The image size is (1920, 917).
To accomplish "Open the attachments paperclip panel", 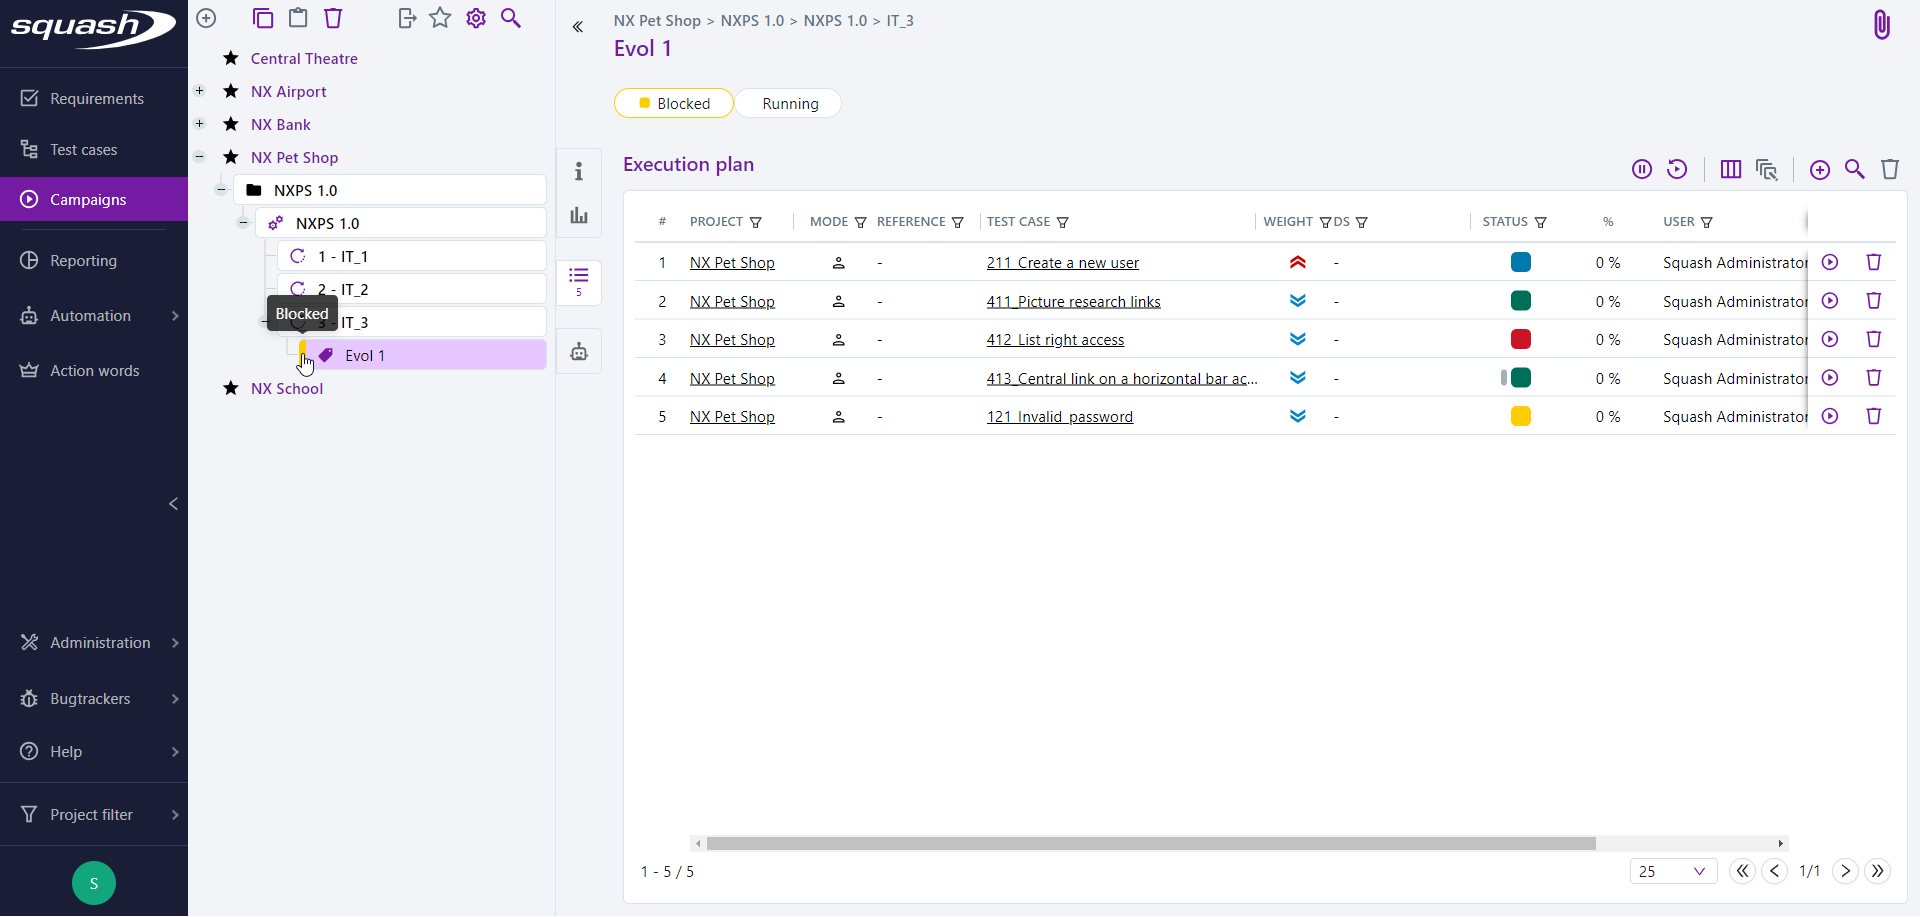I will (x=1882, y=24).
